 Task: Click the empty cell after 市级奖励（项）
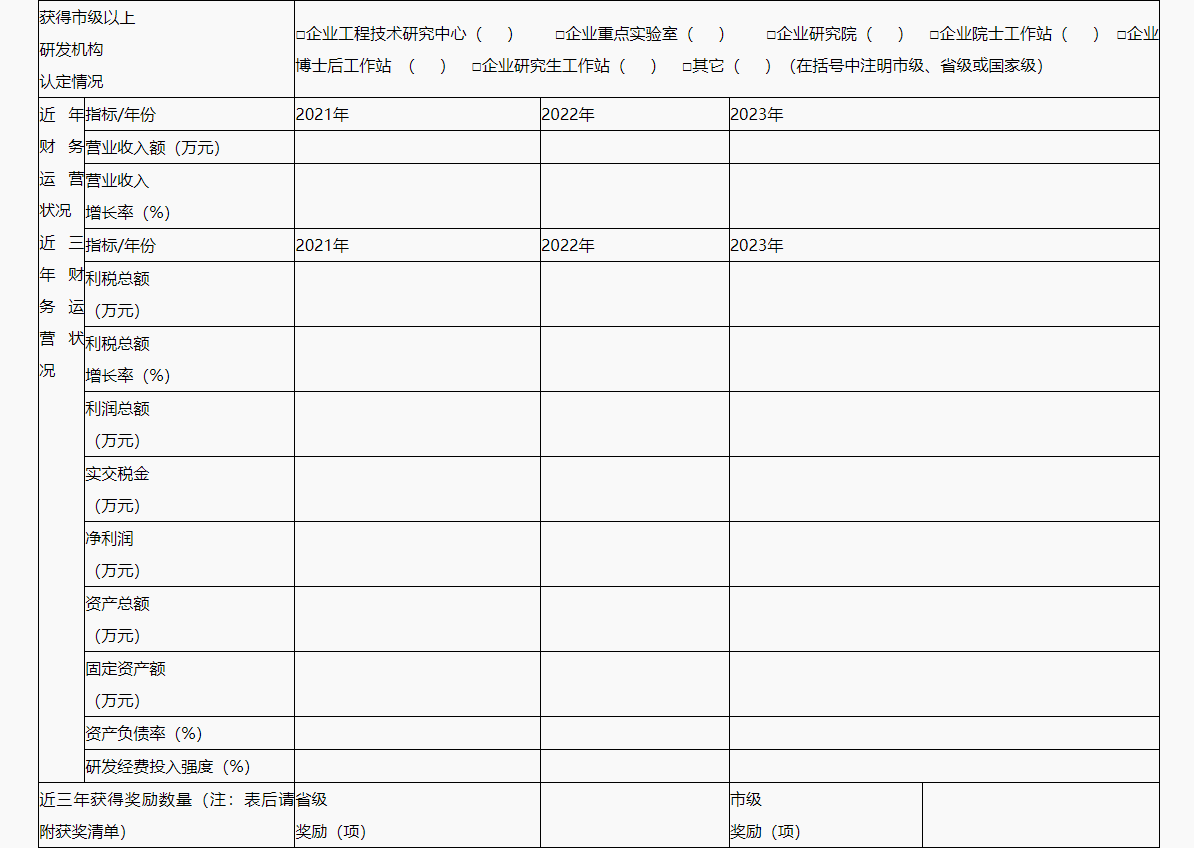1040,815
